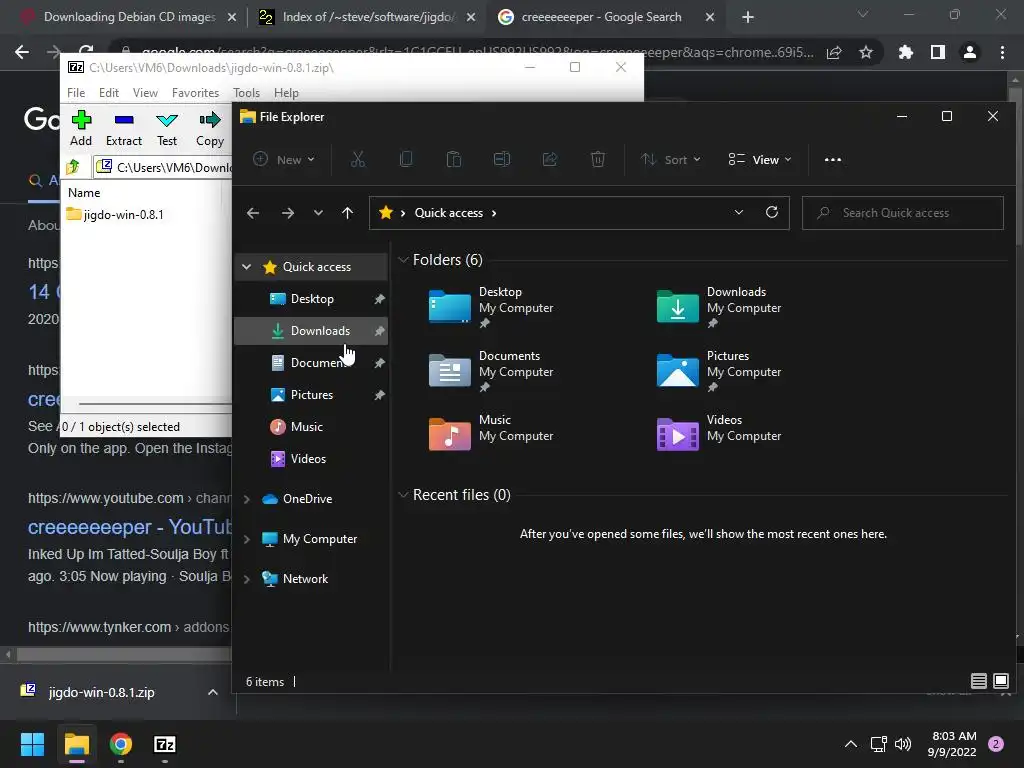The height and width of the screenshot is (768, 1024).
Task: Open the 7-Zip View menu
Action: 145,93
